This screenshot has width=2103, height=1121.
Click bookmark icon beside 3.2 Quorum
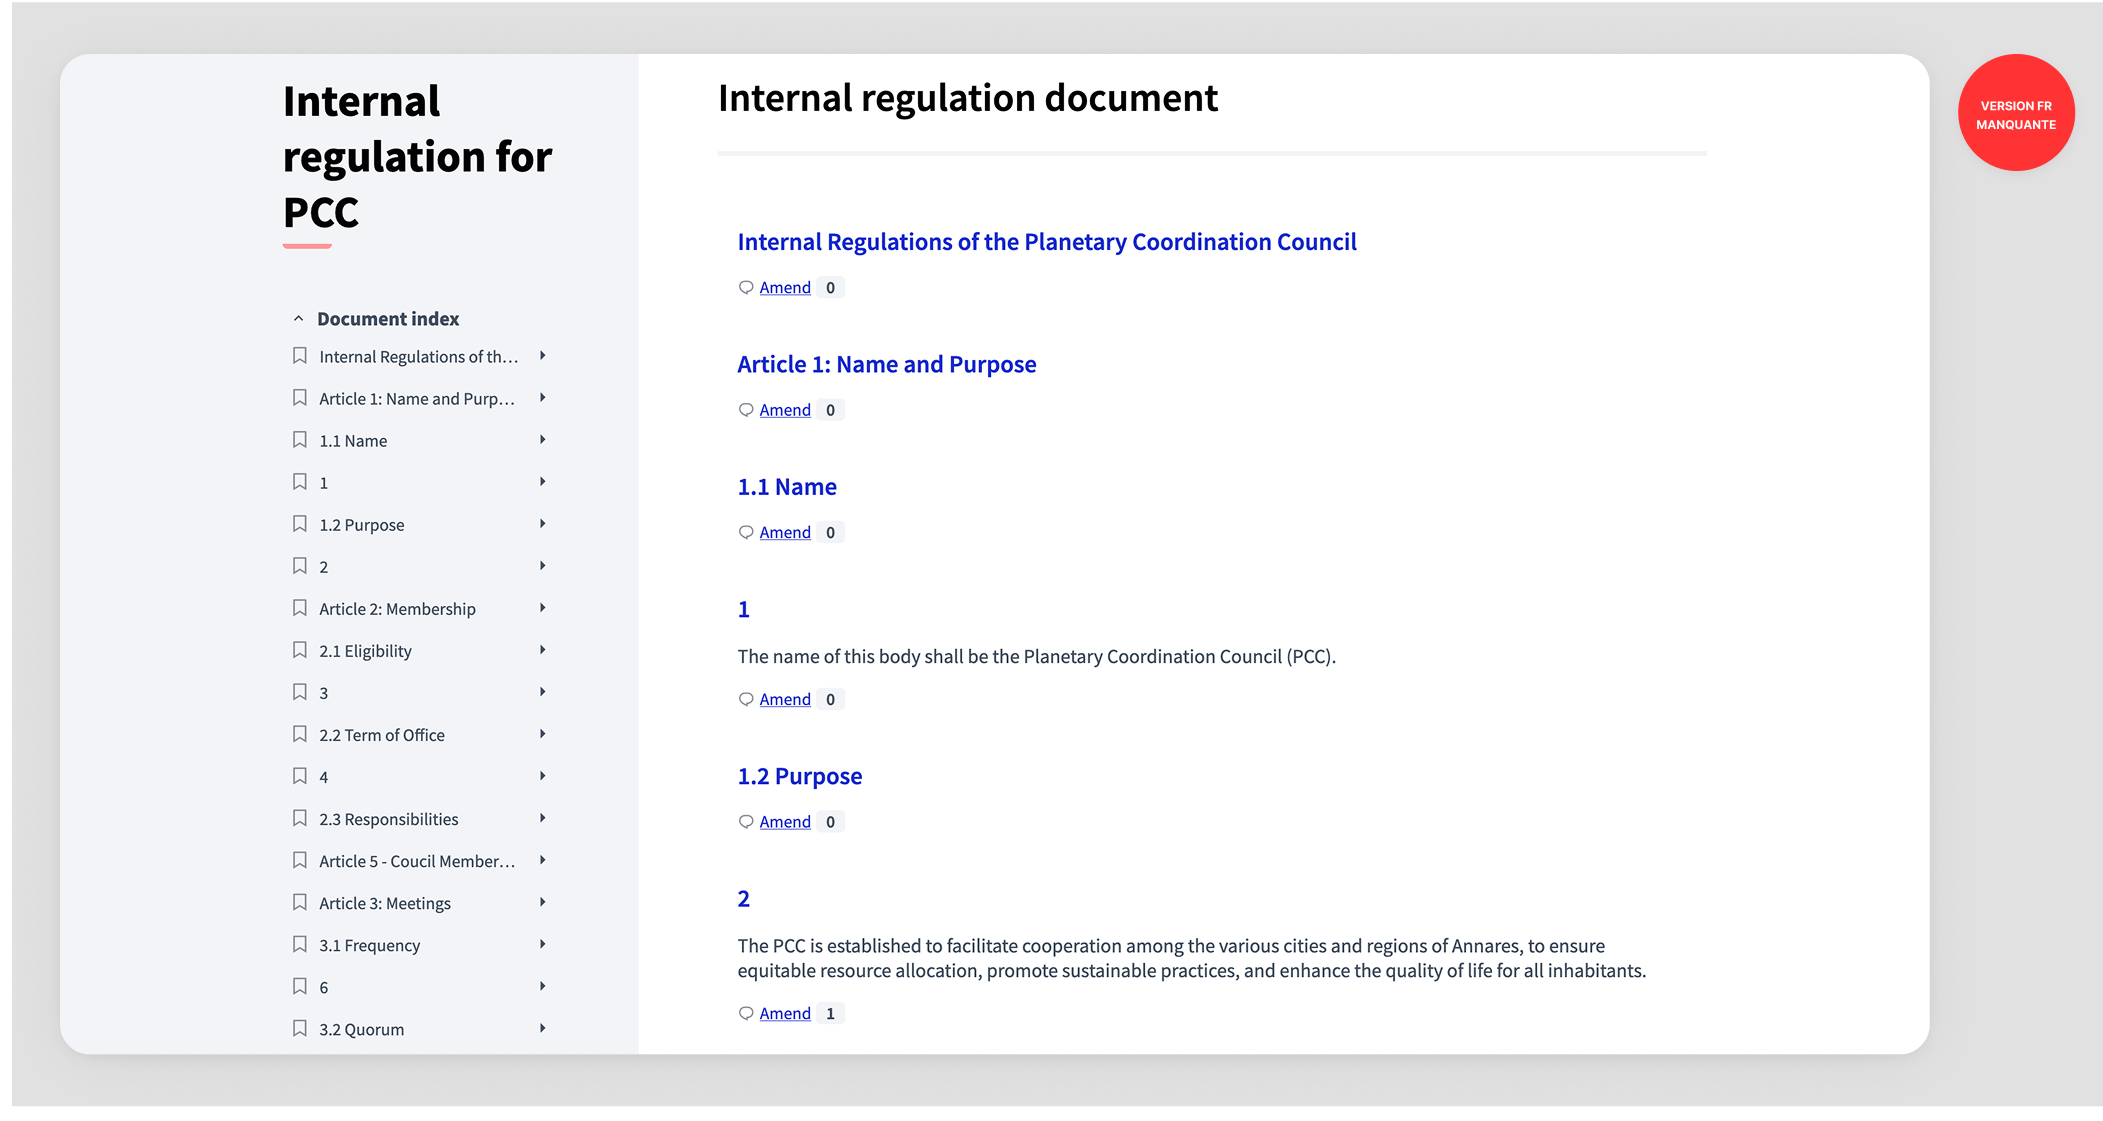pyautogui.click(x=299, y=1028)
